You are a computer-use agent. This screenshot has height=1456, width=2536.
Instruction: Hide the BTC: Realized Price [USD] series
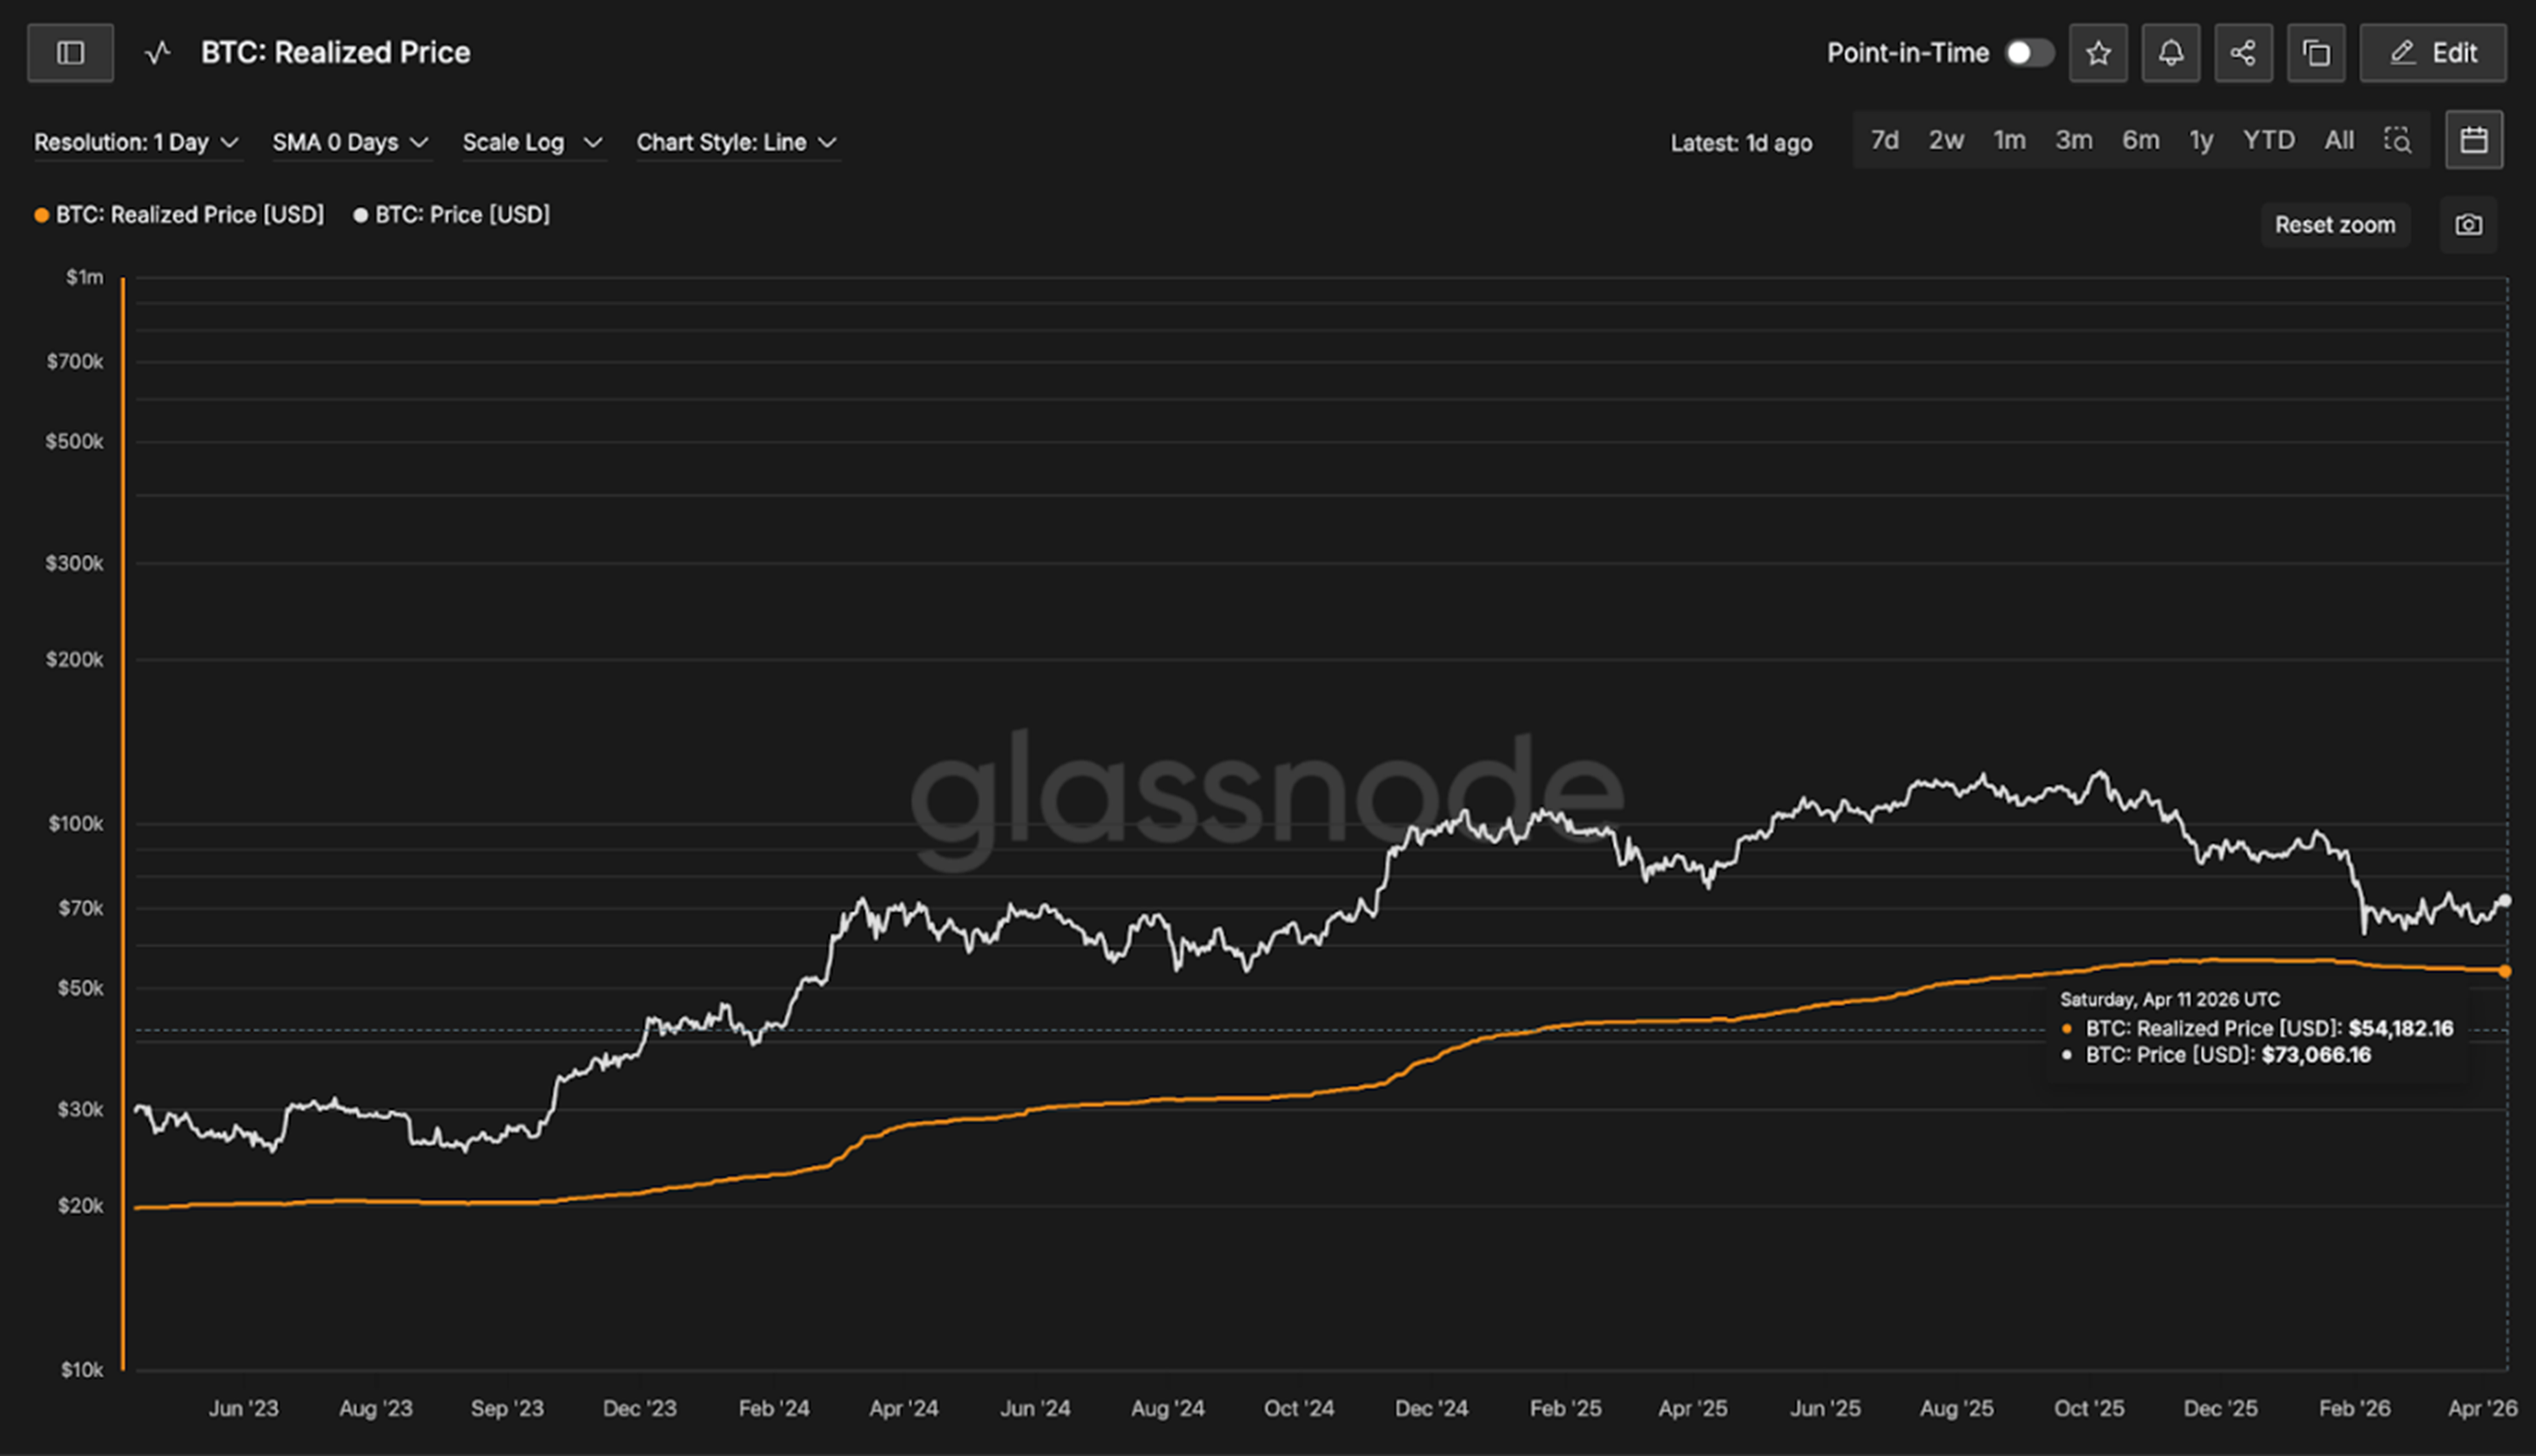pos(180,215)
